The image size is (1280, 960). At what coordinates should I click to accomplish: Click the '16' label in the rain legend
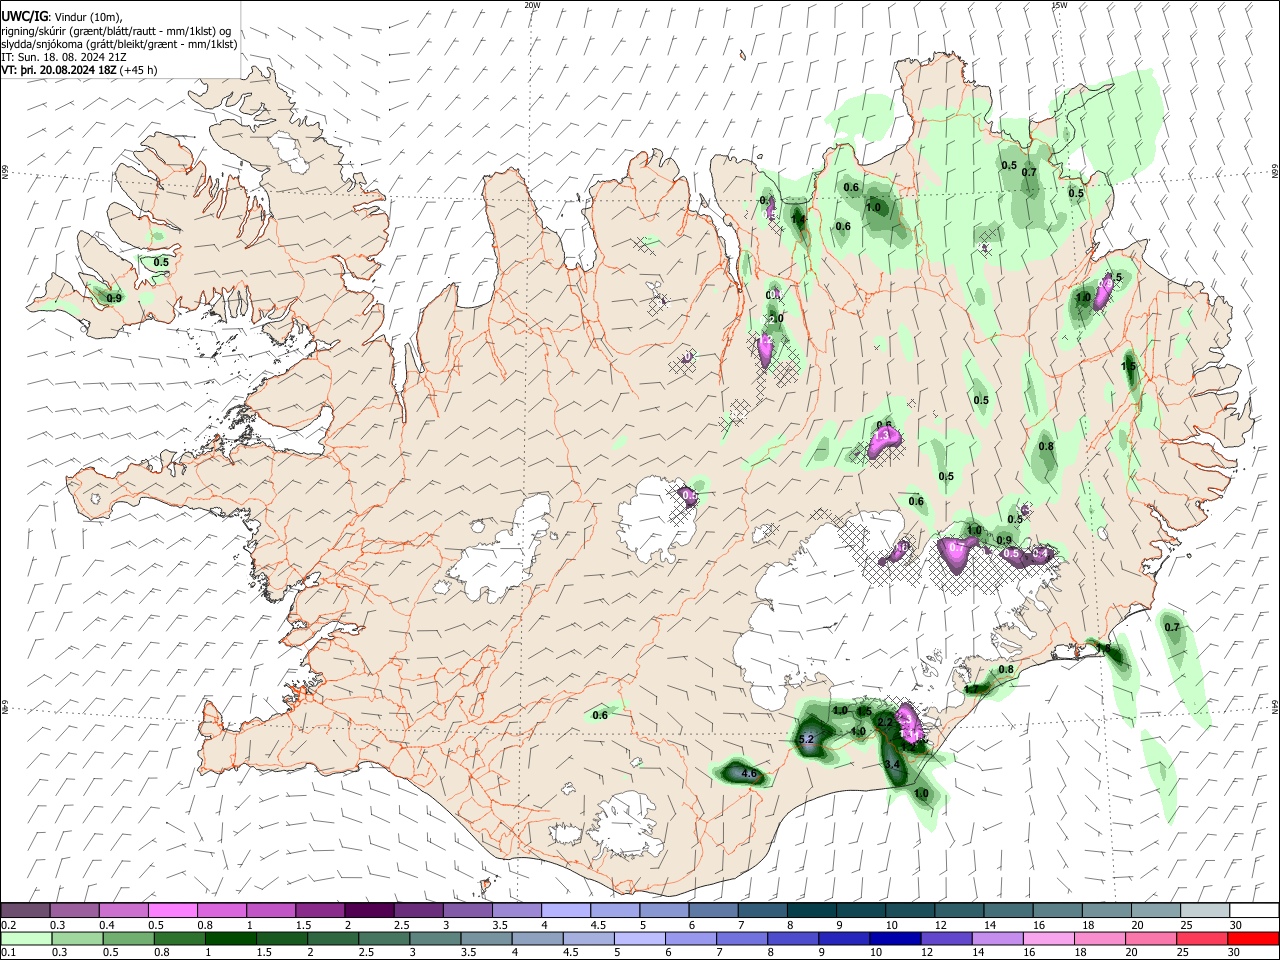point(1030,953)
